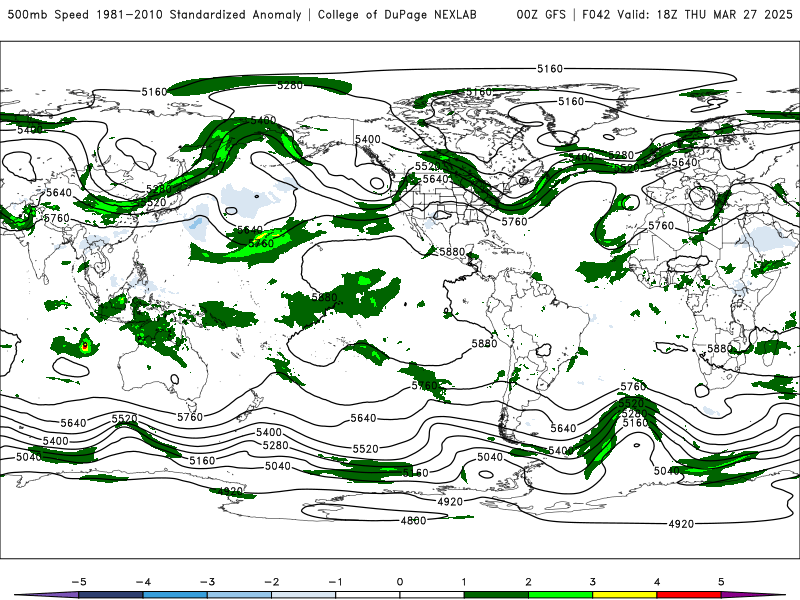The width and height of the screenshot is (800, 600).
Task: Click the '5880' contour label over southern Africa
Action: click(x=720, y=348)
